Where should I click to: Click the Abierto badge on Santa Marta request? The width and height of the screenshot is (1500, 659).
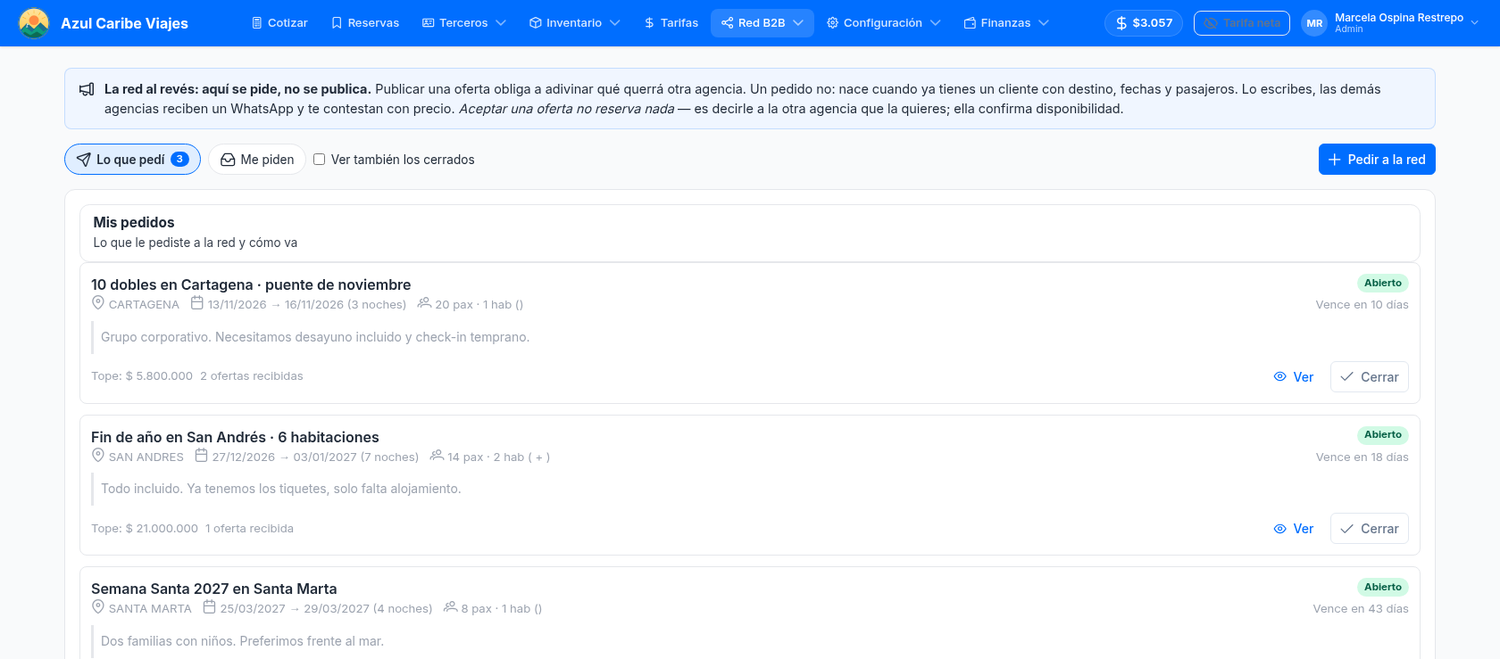click(1382, 587)
